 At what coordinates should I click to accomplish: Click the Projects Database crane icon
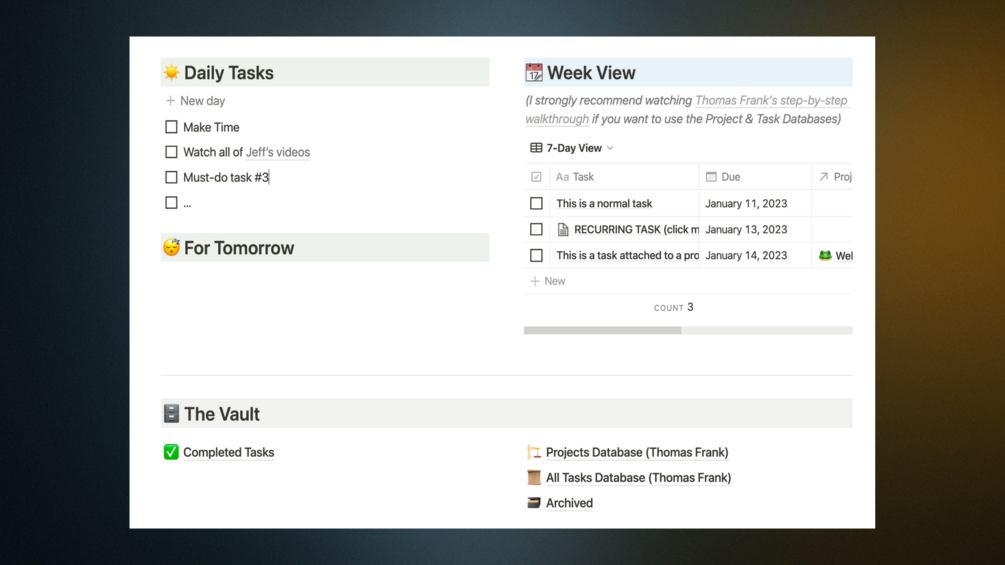pyautogui.click(x=534, y=452)
